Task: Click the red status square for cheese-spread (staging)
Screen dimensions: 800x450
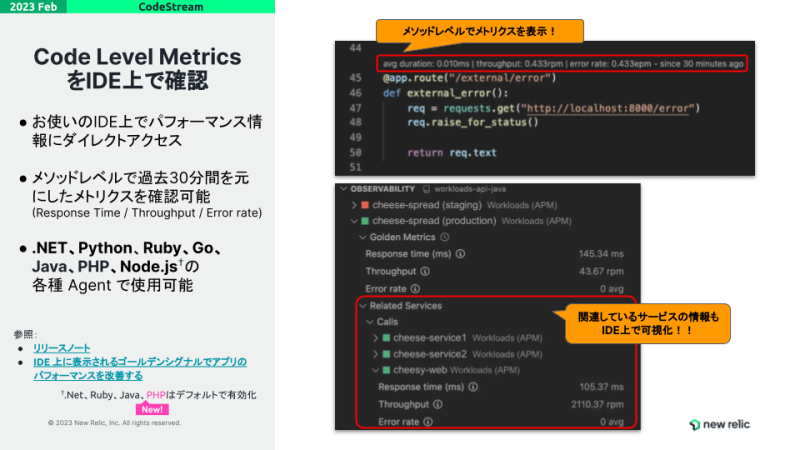Action: tap(365, 205)
